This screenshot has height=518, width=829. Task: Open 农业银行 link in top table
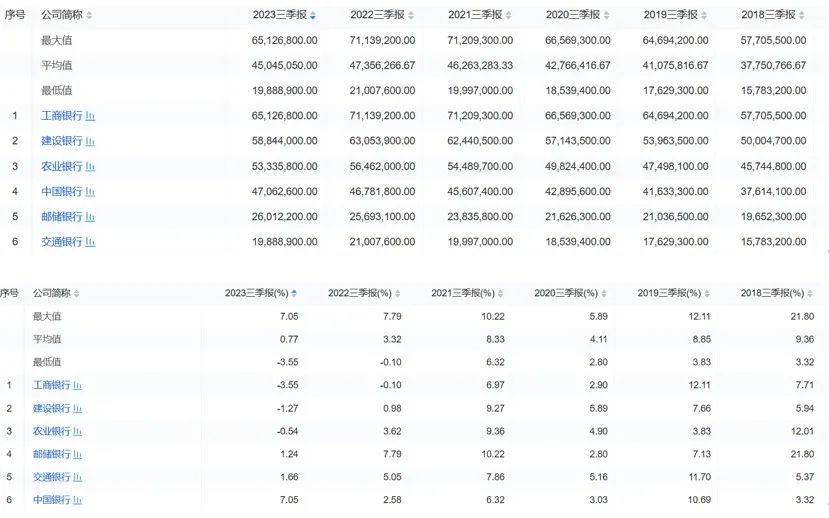coord(62,166)
